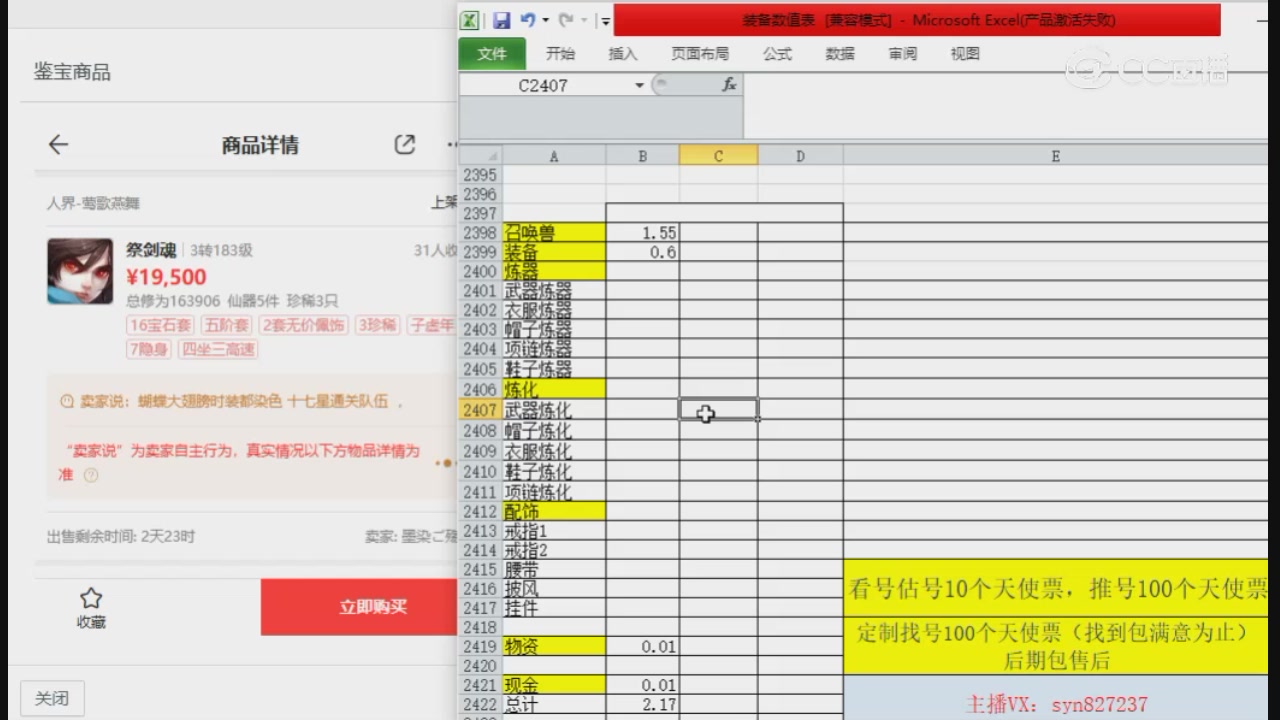Select the 披风 cell

pyautogui.click(x=554, y=589)
